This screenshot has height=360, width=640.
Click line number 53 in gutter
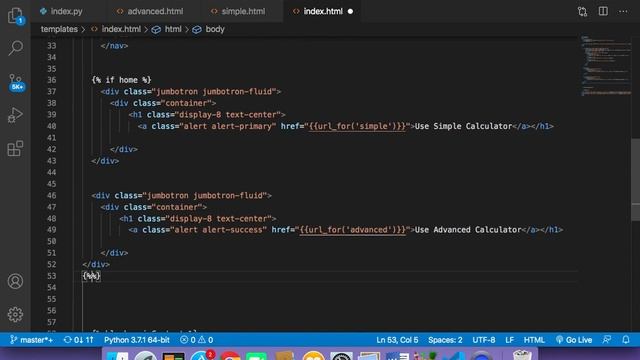51,276
